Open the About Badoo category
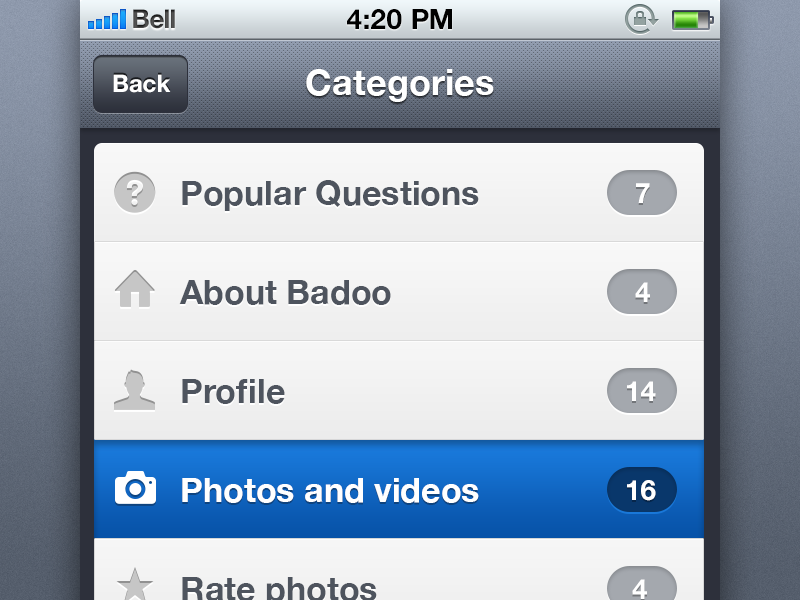Image resolution: width=800 pixels, height=600 pixels. [x=286, y=292]
